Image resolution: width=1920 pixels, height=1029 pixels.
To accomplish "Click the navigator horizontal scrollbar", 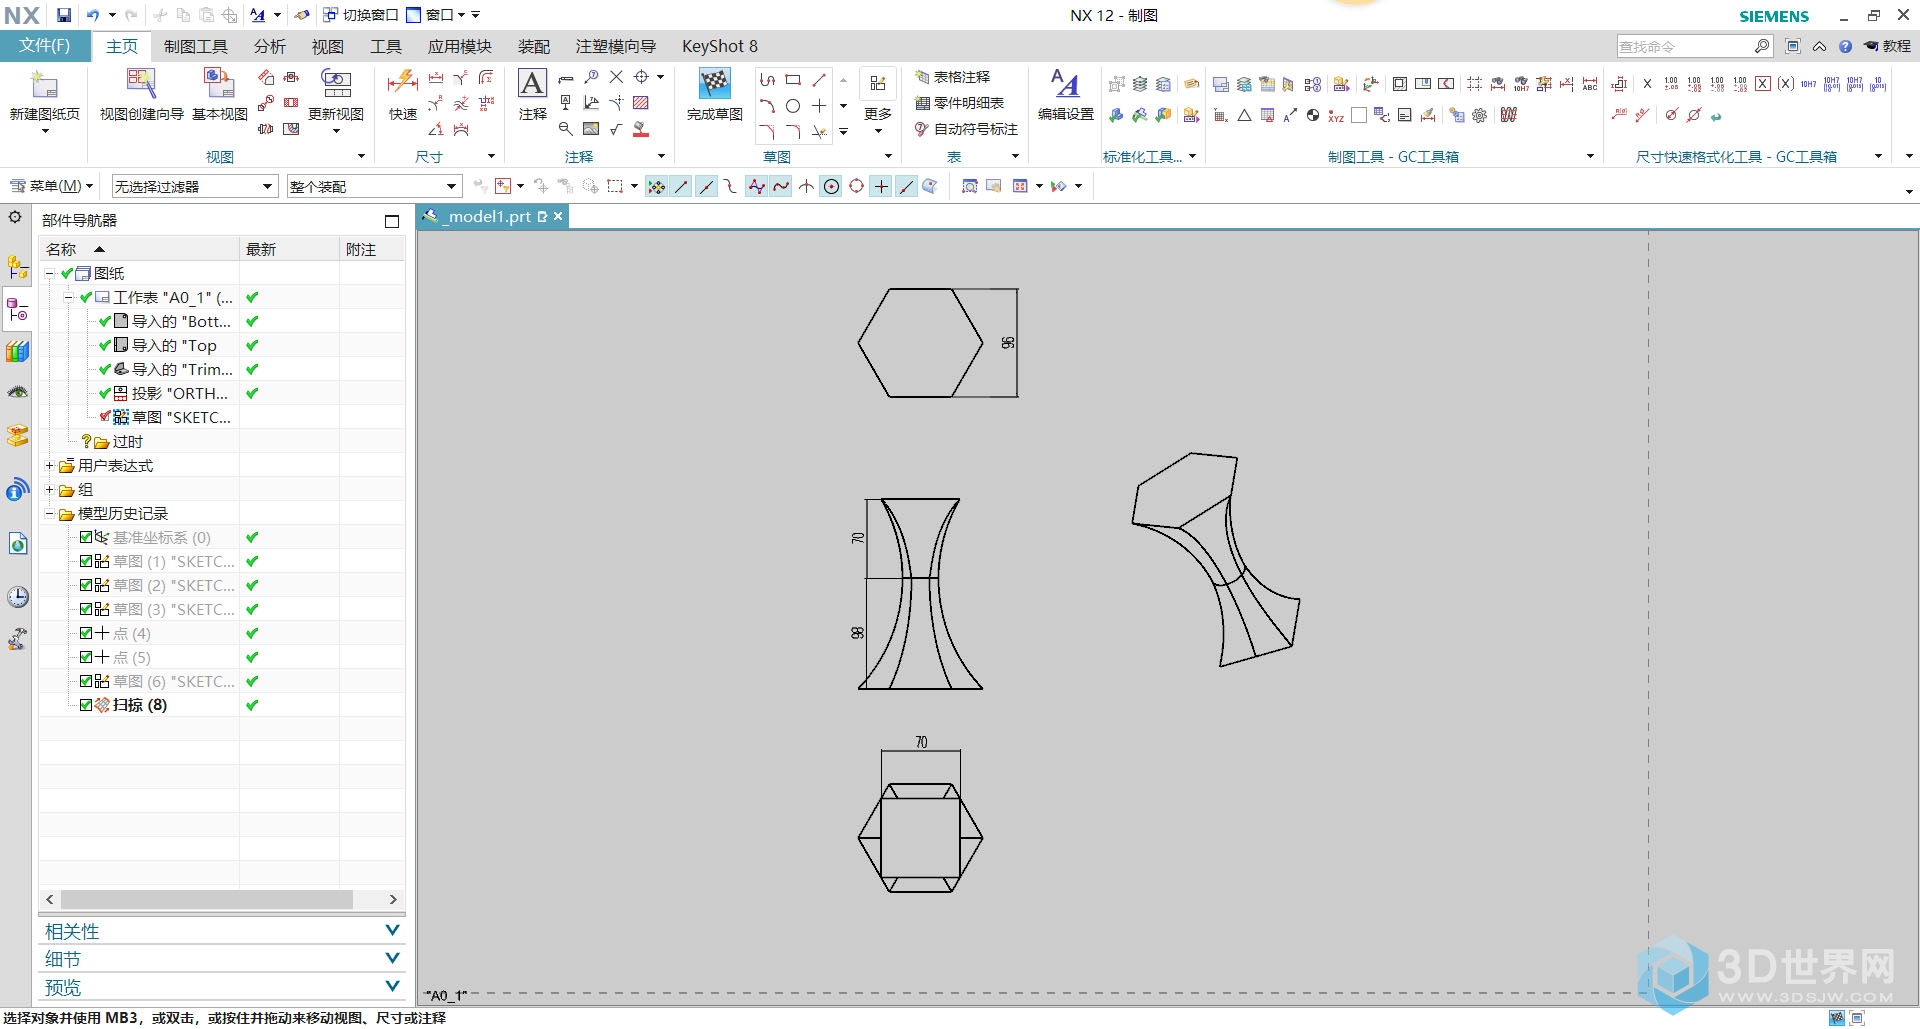I will (x=205, y=900).
